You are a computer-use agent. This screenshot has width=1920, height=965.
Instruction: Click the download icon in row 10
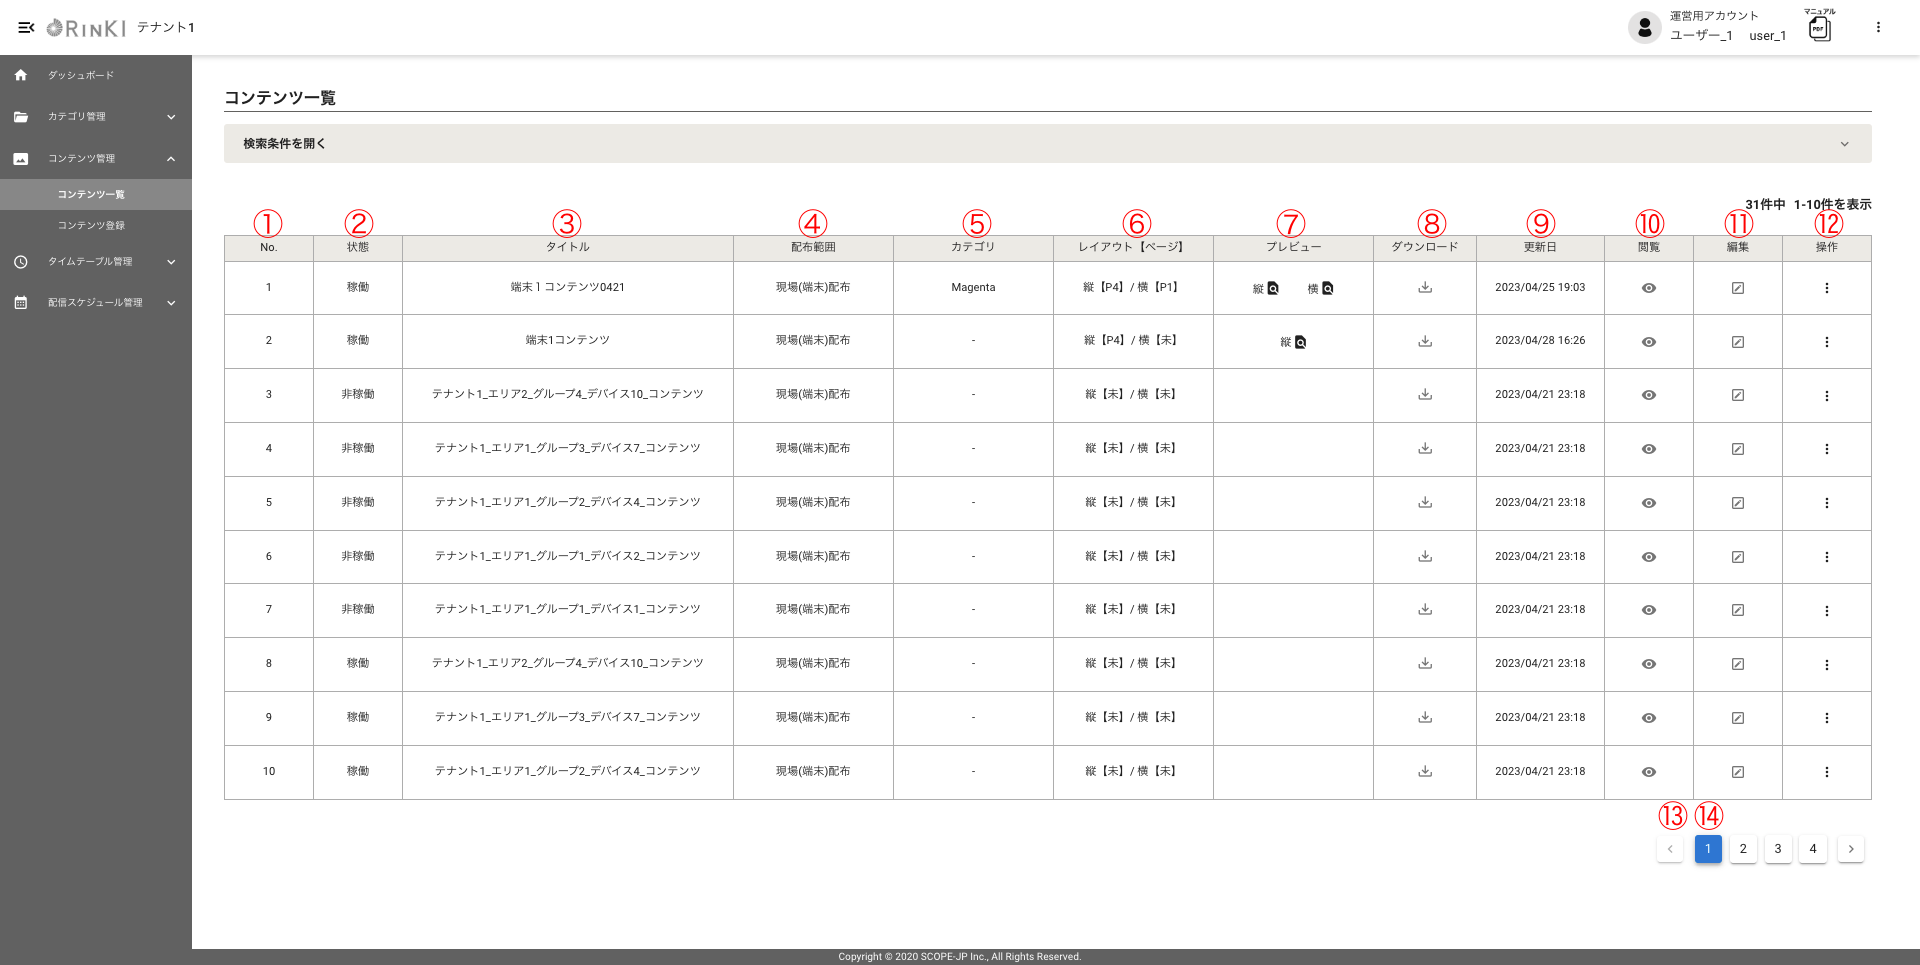1425,772
